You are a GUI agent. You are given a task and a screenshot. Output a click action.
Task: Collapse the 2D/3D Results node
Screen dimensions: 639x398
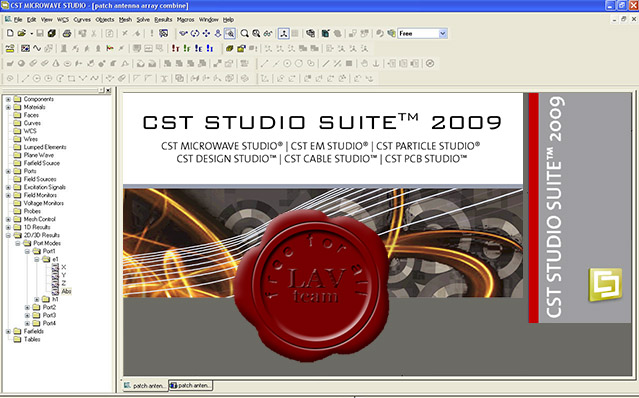coord(8,235)
